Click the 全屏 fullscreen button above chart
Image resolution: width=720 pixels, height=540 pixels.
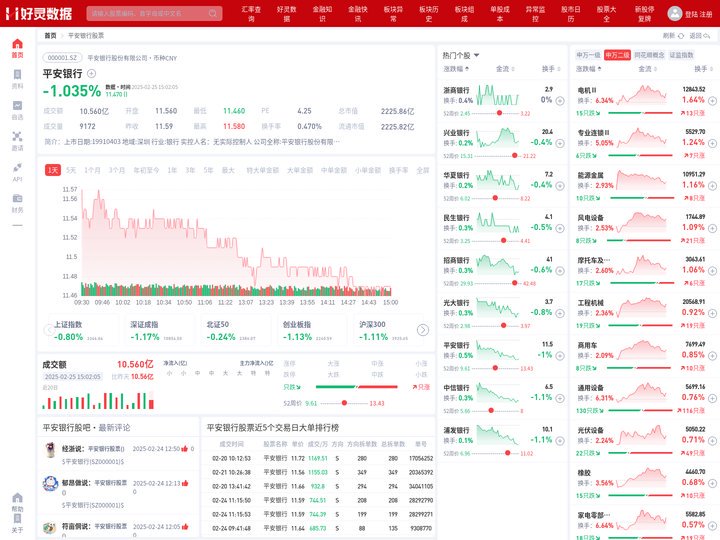point(422,170)
